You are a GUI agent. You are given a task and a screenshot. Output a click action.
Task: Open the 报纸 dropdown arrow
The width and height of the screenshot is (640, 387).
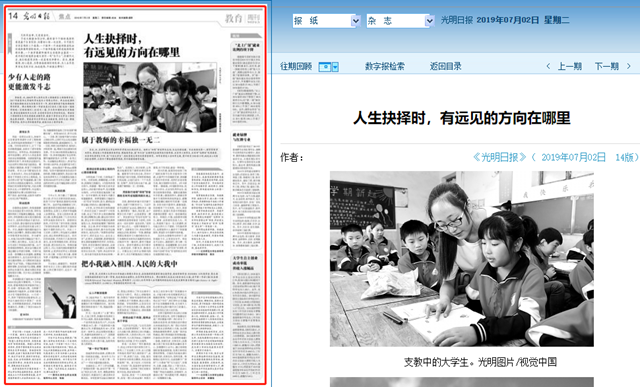(x=356, y=21)
